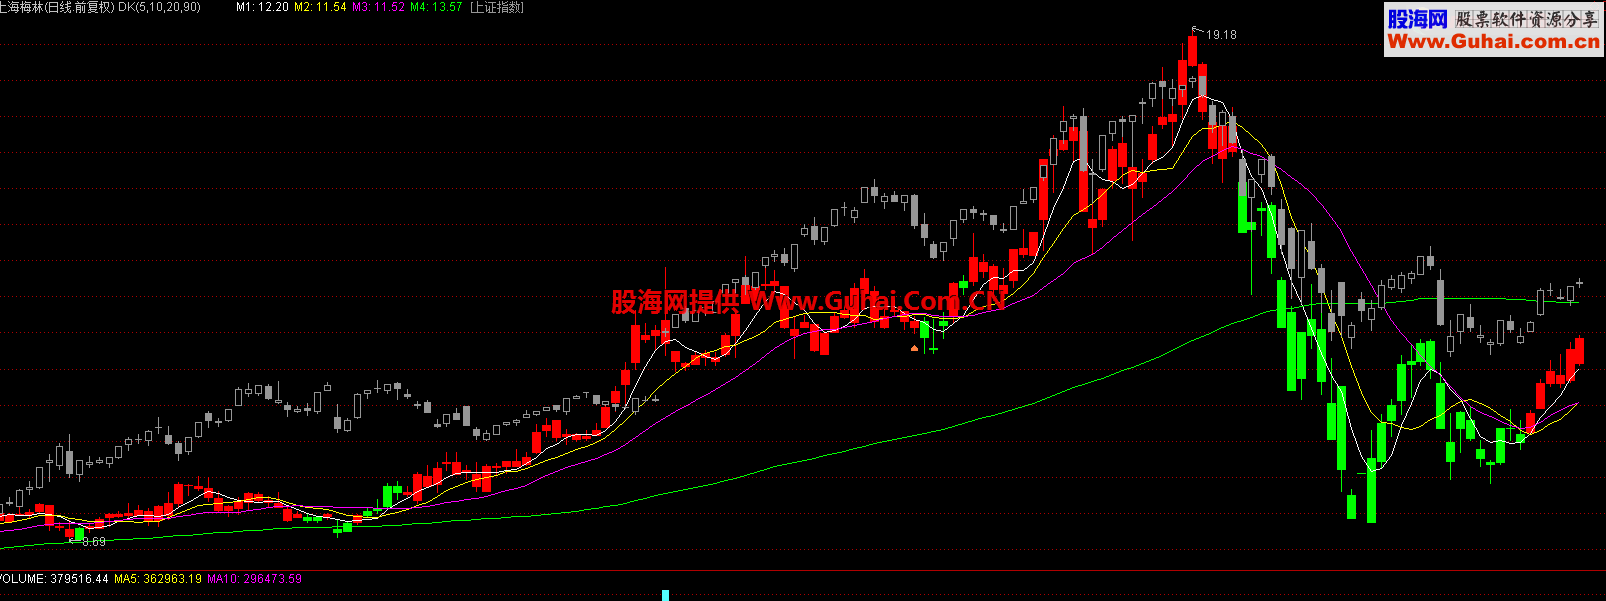This screenshot has width=1606, height=601.
Task: Select the green M4: 13.57 label
Action: [x=436, y=7]
